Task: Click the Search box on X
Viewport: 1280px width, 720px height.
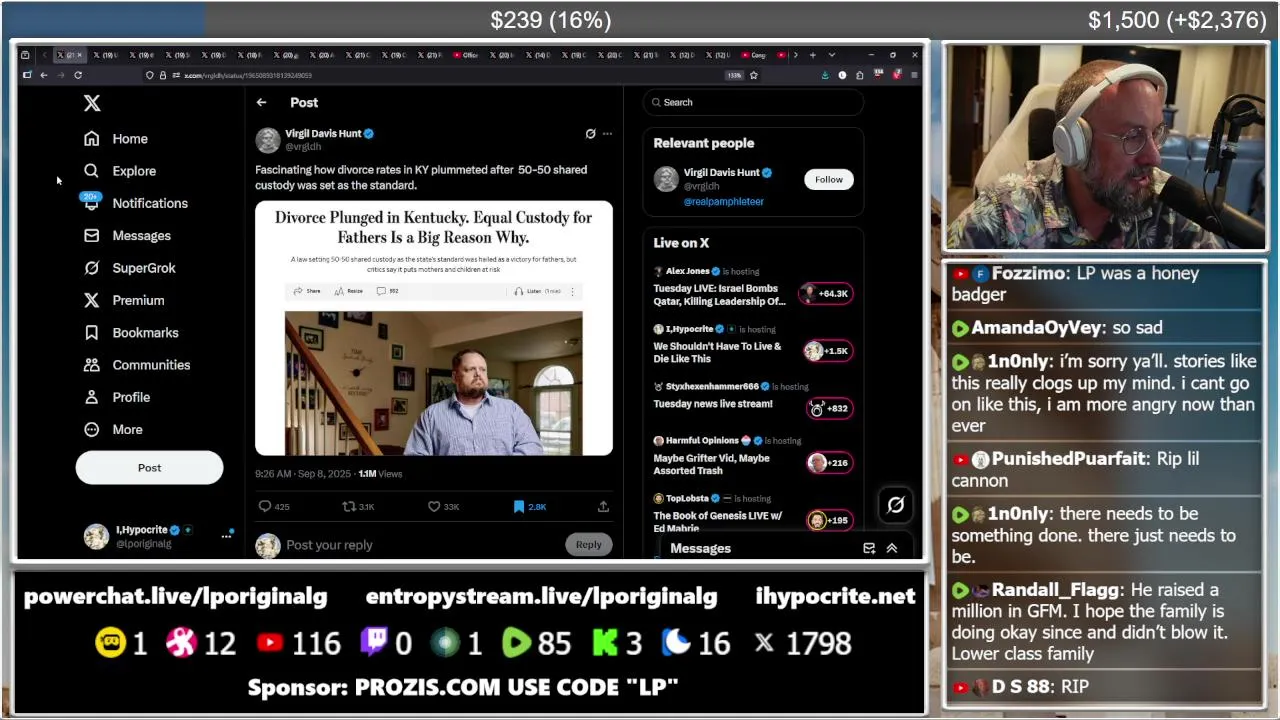Action: 753,102
